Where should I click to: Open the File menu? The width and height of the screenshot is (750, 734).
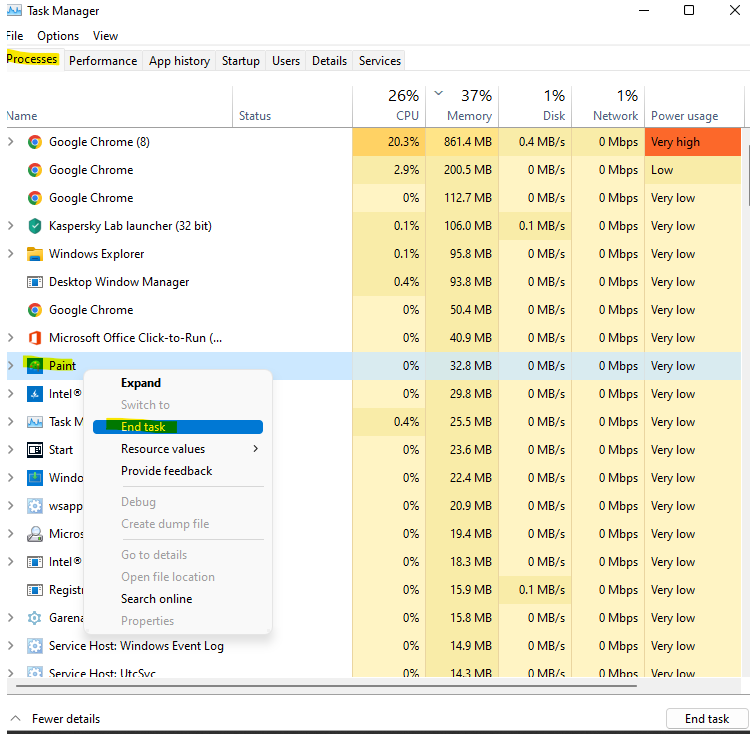(14, 36)
